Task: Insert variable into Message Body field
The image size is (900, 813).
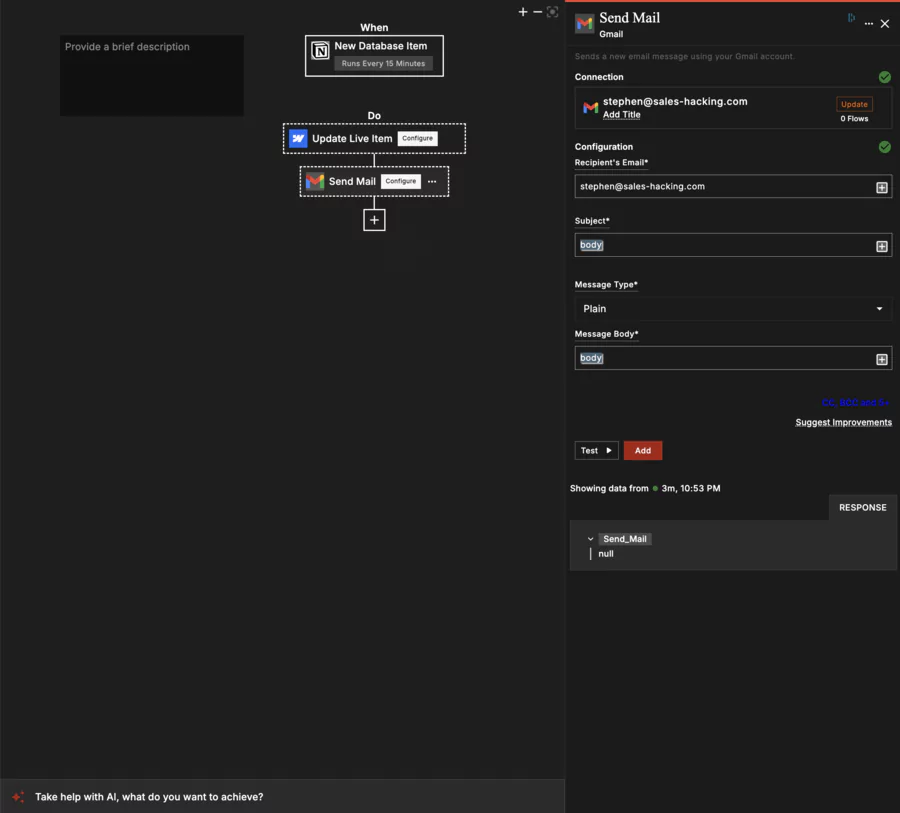Action: [x=882, y=359]
